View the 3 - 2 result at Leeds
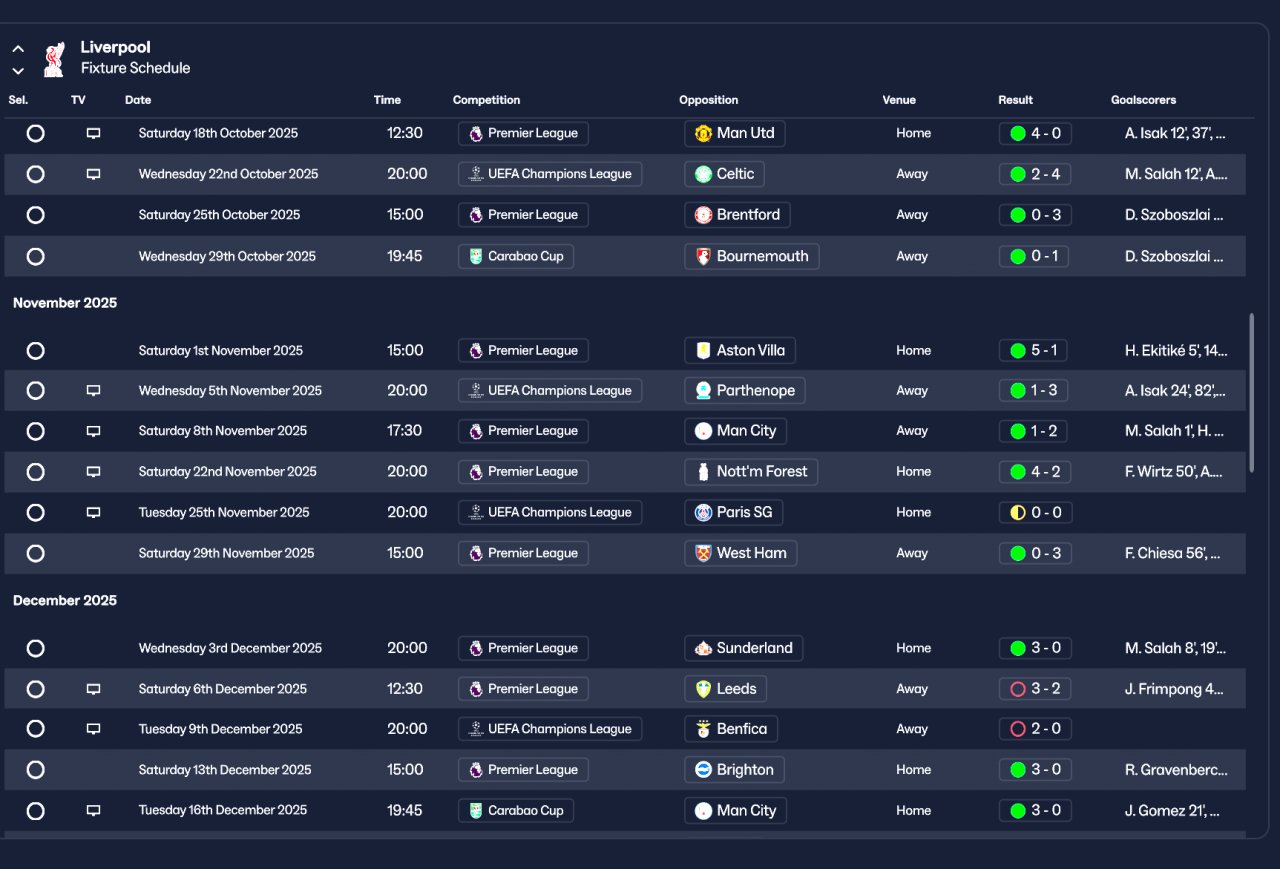Screen dimensions: 1280x869 pyautogui.click(x=1035, y=689)
